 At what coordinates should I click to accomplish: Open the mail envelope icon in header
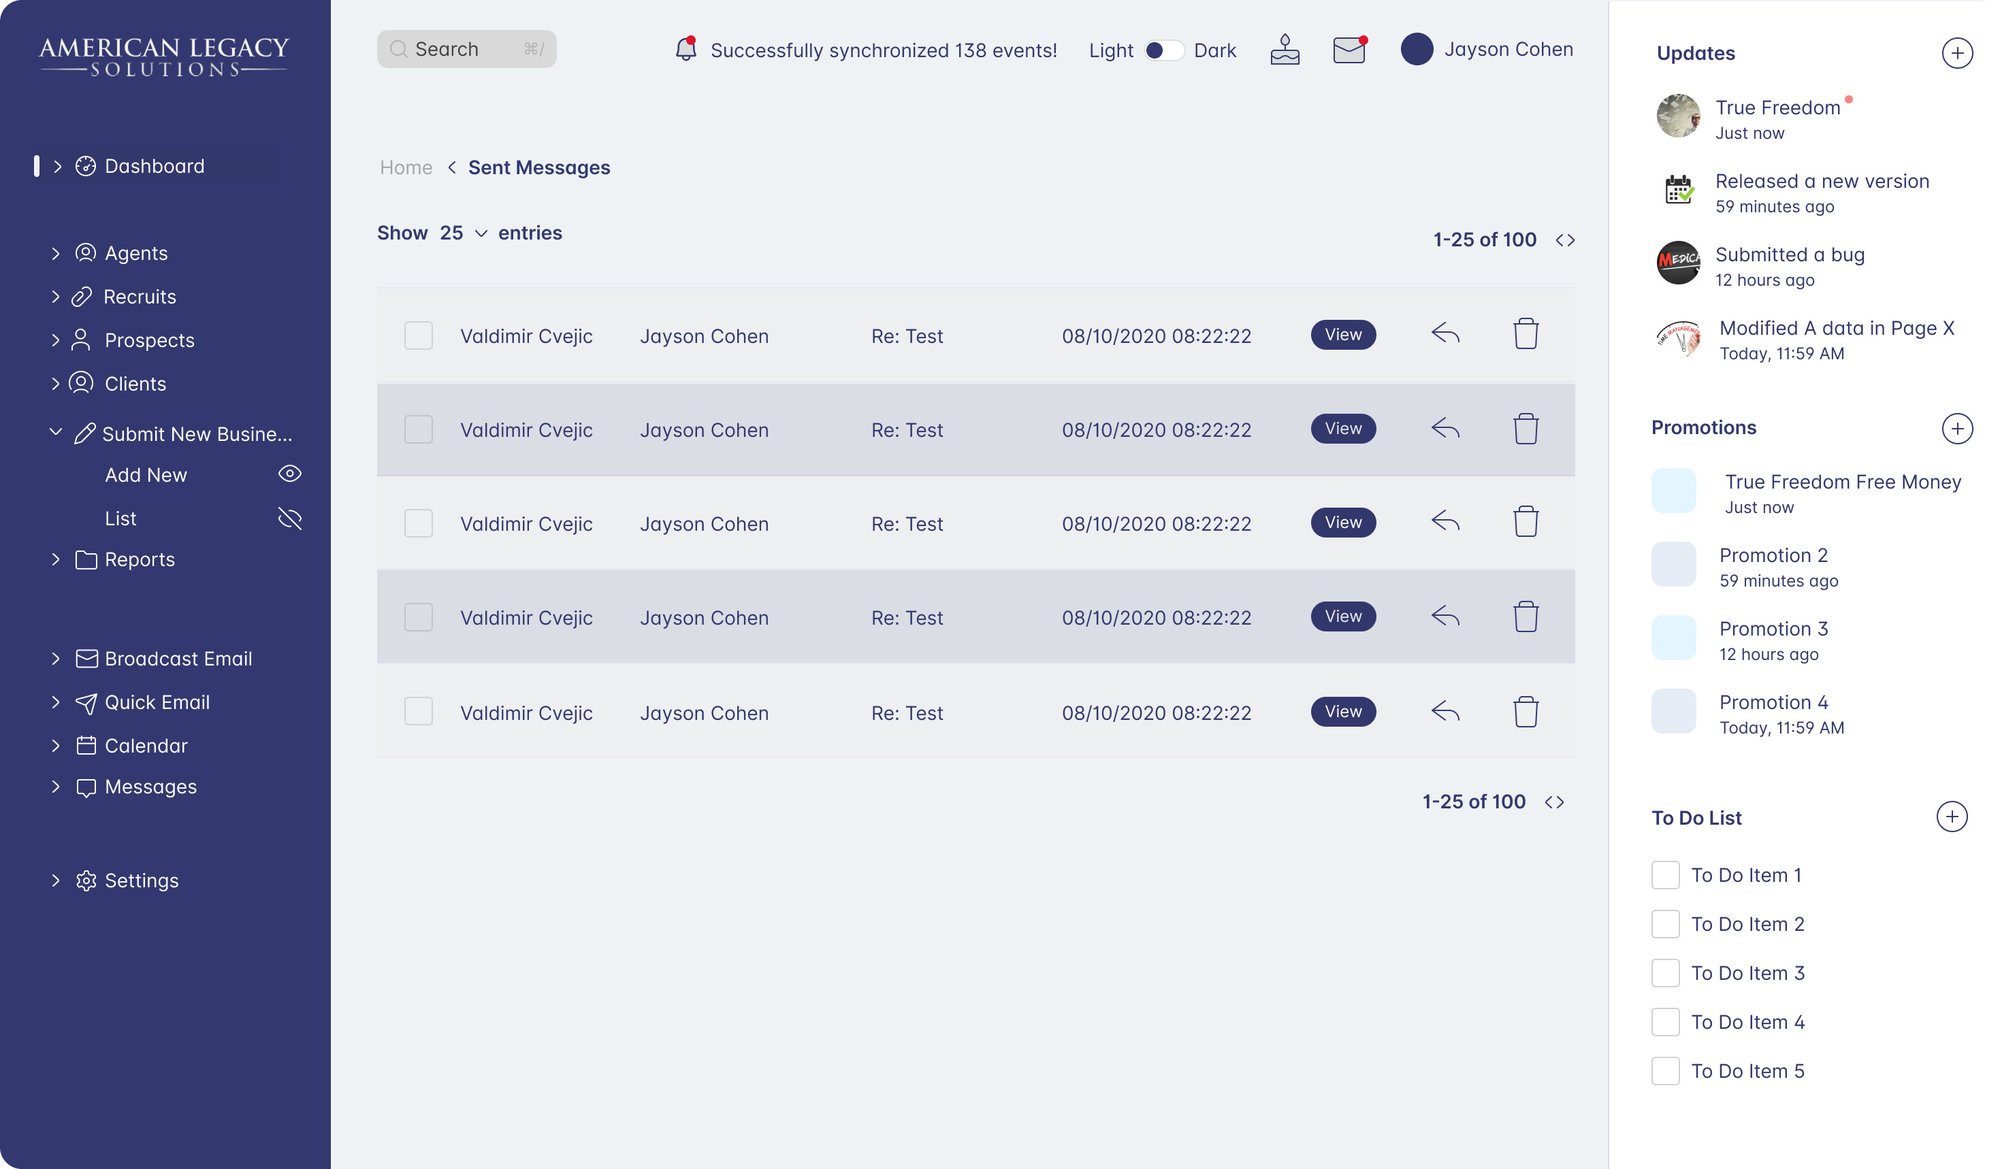click(x=1349, y=49)
